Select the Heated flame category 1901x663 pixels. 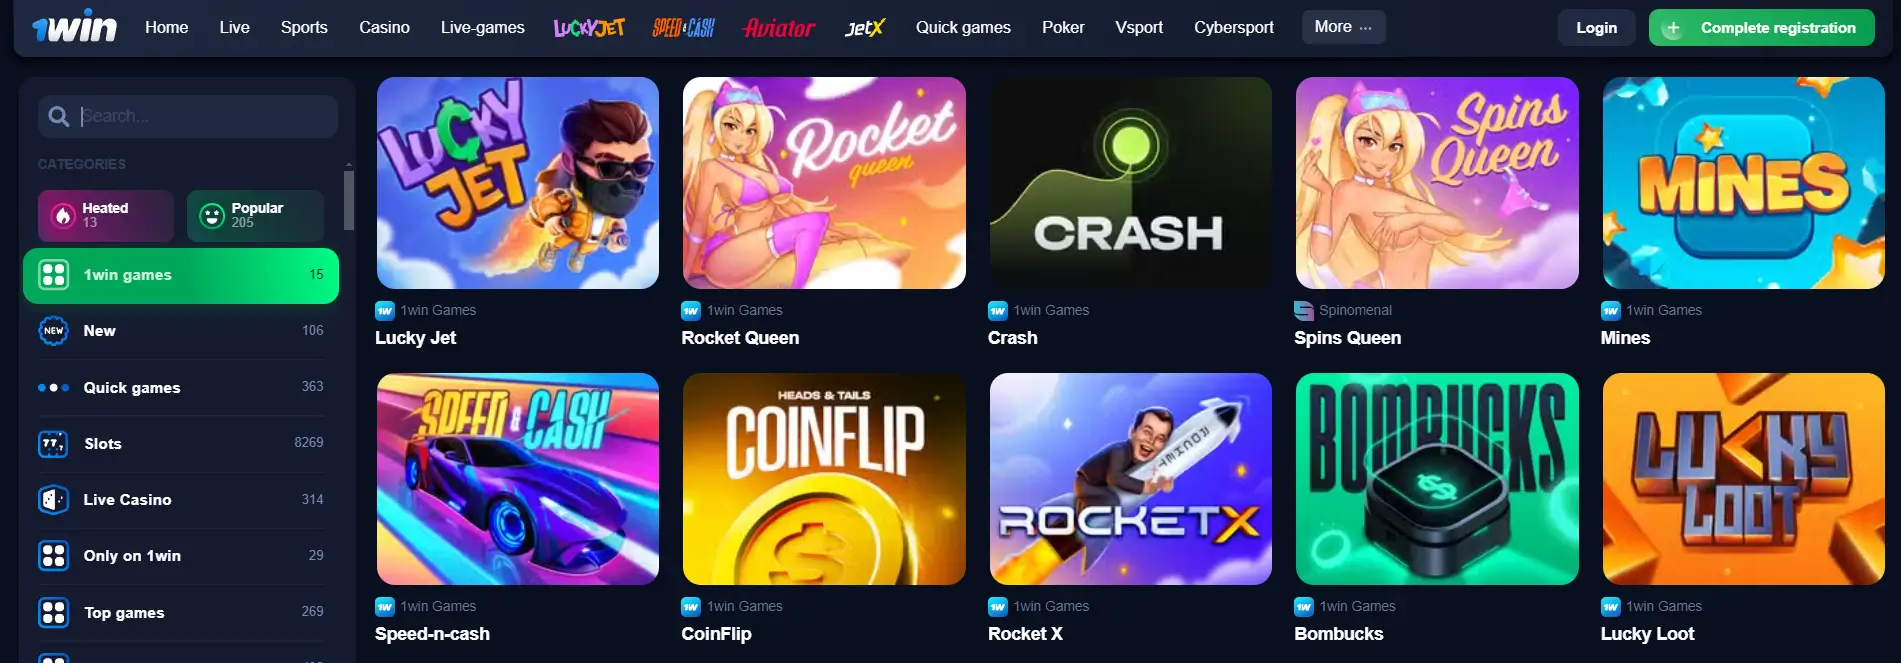tap(106, 215)
